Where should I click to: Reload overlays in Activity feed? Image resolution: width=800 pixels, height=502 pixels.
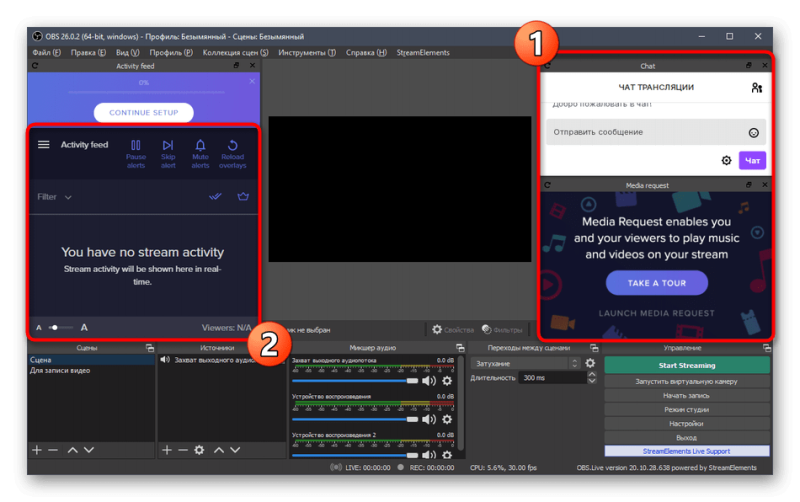(x=233, y=154)
